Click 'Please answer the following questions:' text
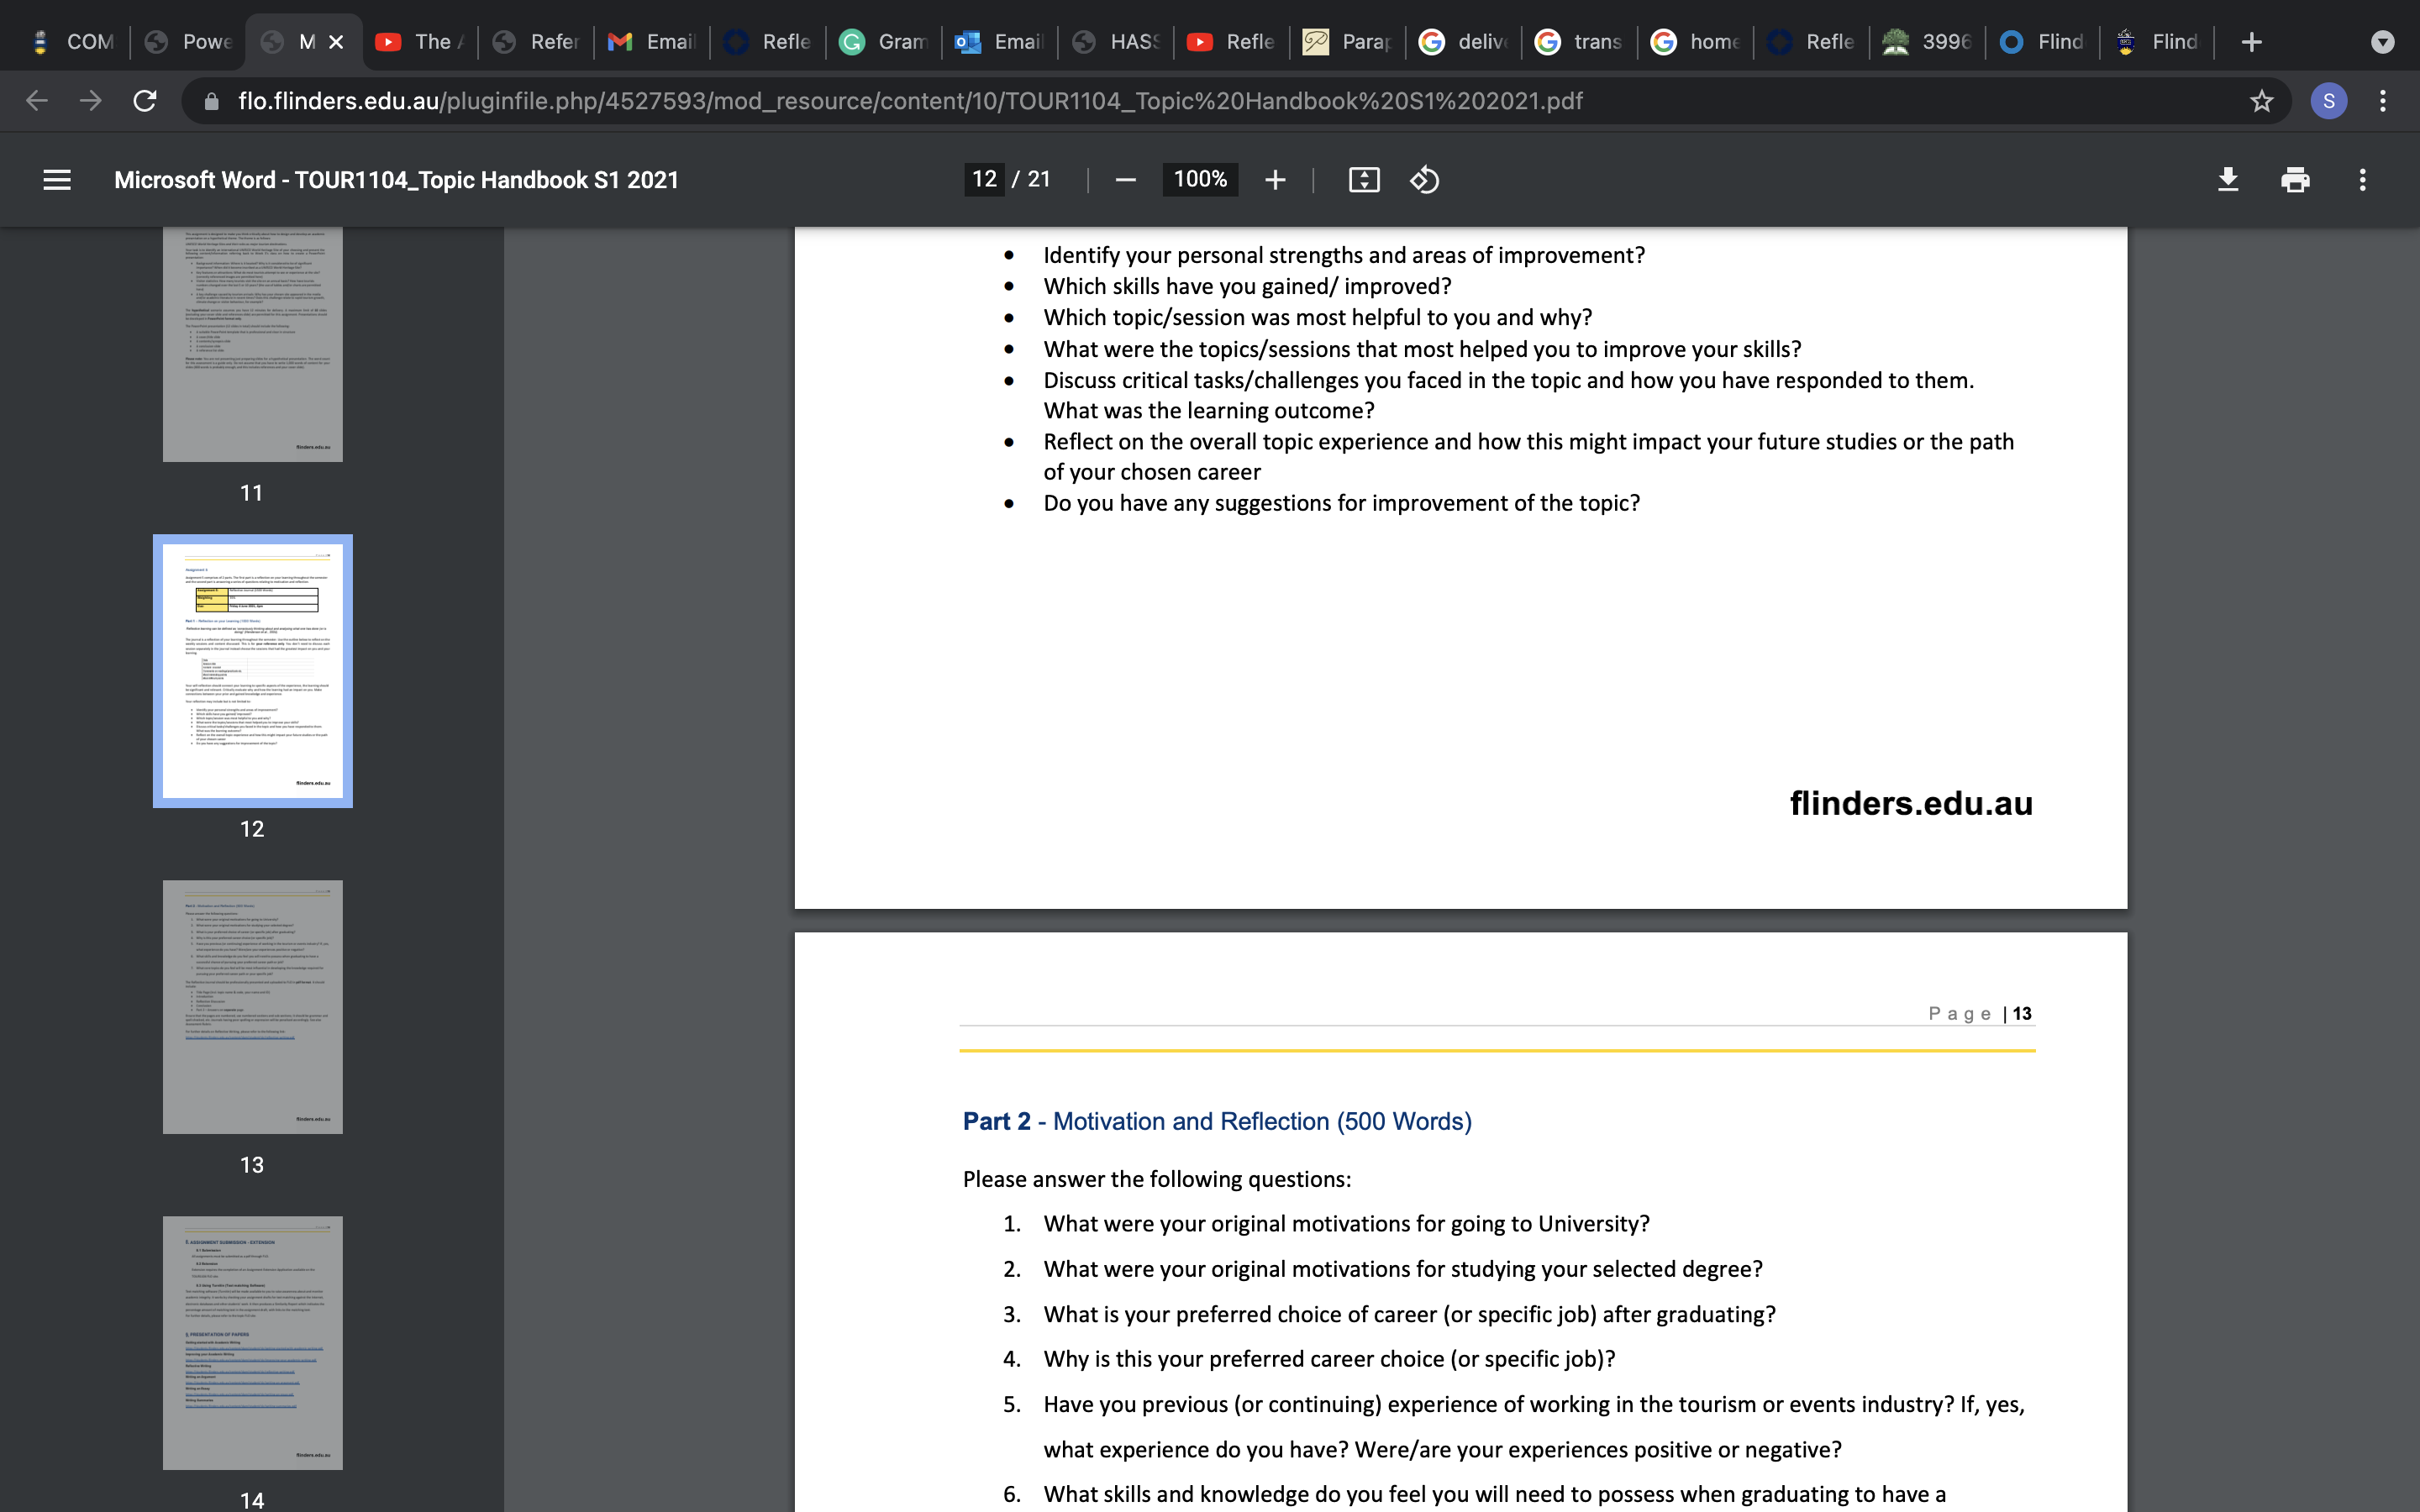 click(1156, 1179)
